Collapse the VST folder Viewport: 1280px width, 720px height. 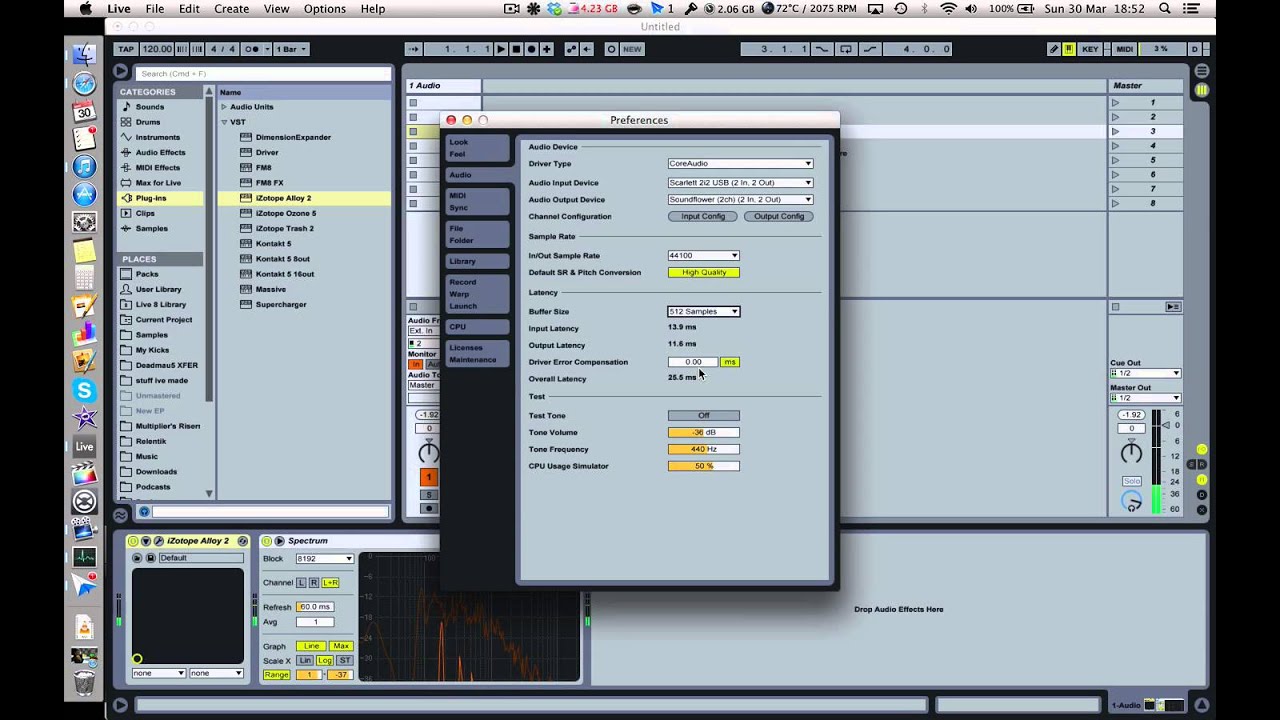pos(224,122)
